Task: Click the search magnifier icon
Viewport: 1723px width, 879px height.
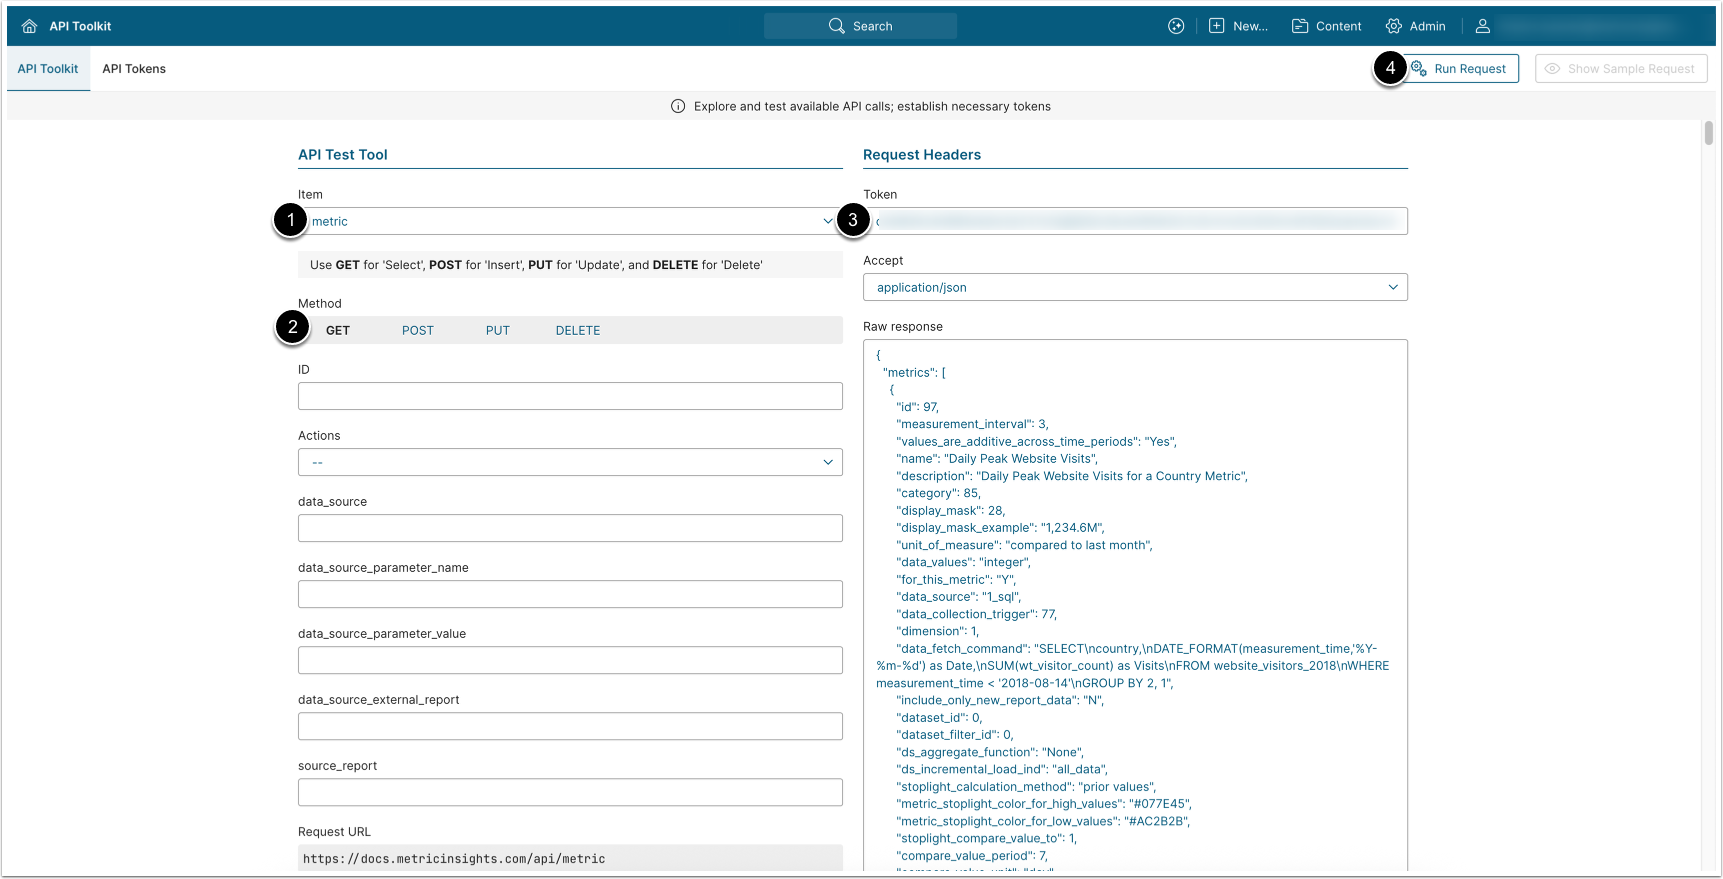Action: [x=837, y=26]
